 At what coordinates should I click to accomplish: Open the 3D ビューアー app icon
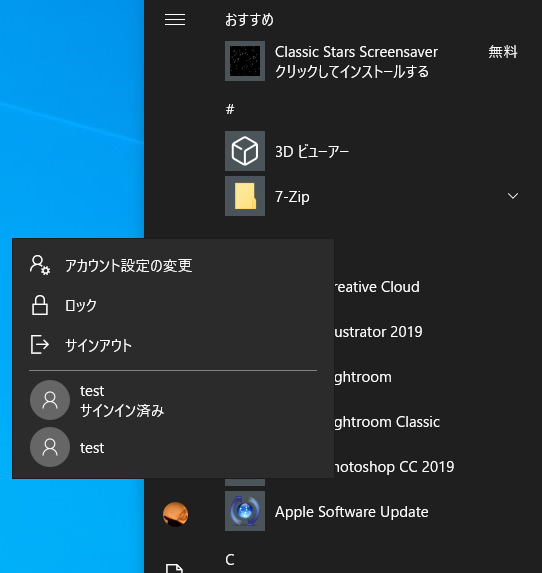pos(245,151)
